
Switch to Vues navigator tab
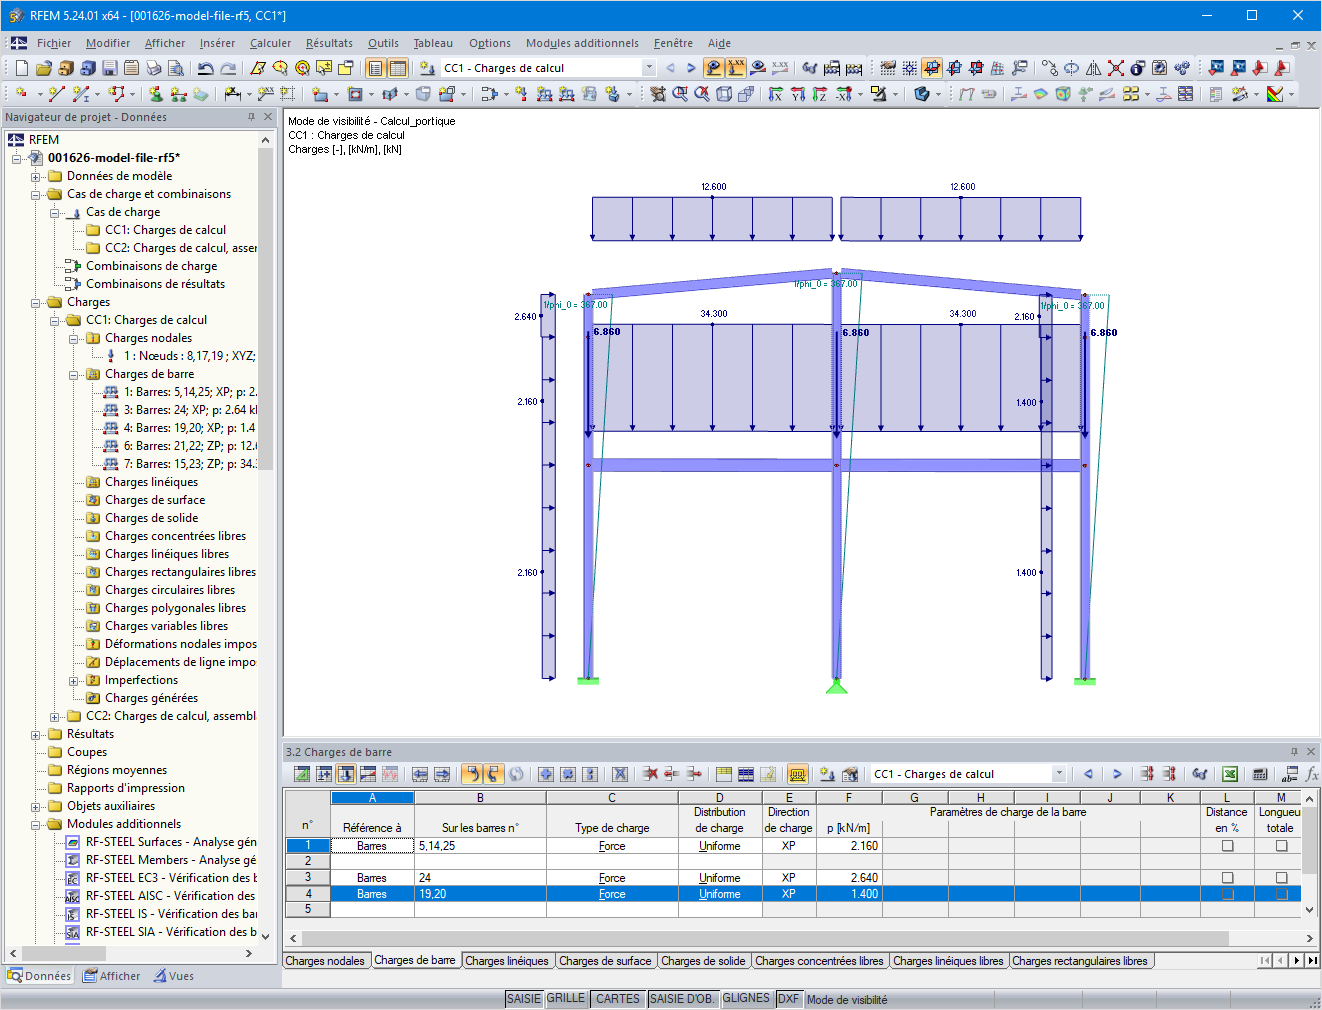click(x=174, y=976)
